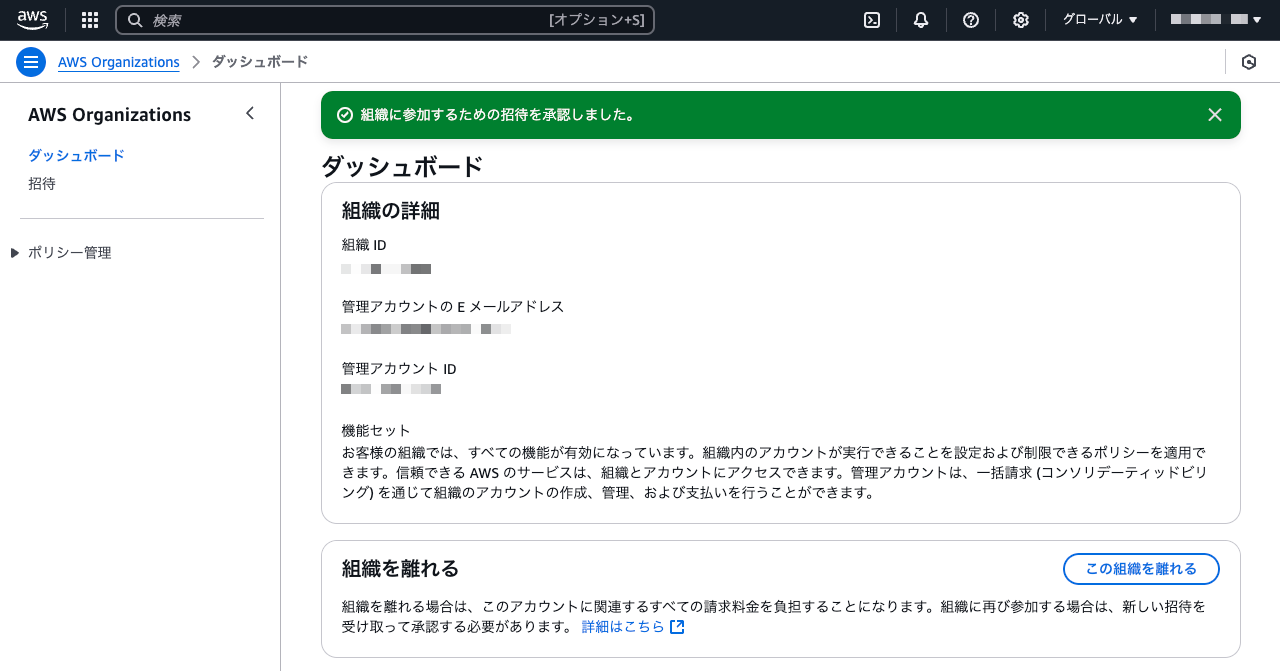Click the 組織 ID label
Screen dimensions: 1280x671
(364, 245)
